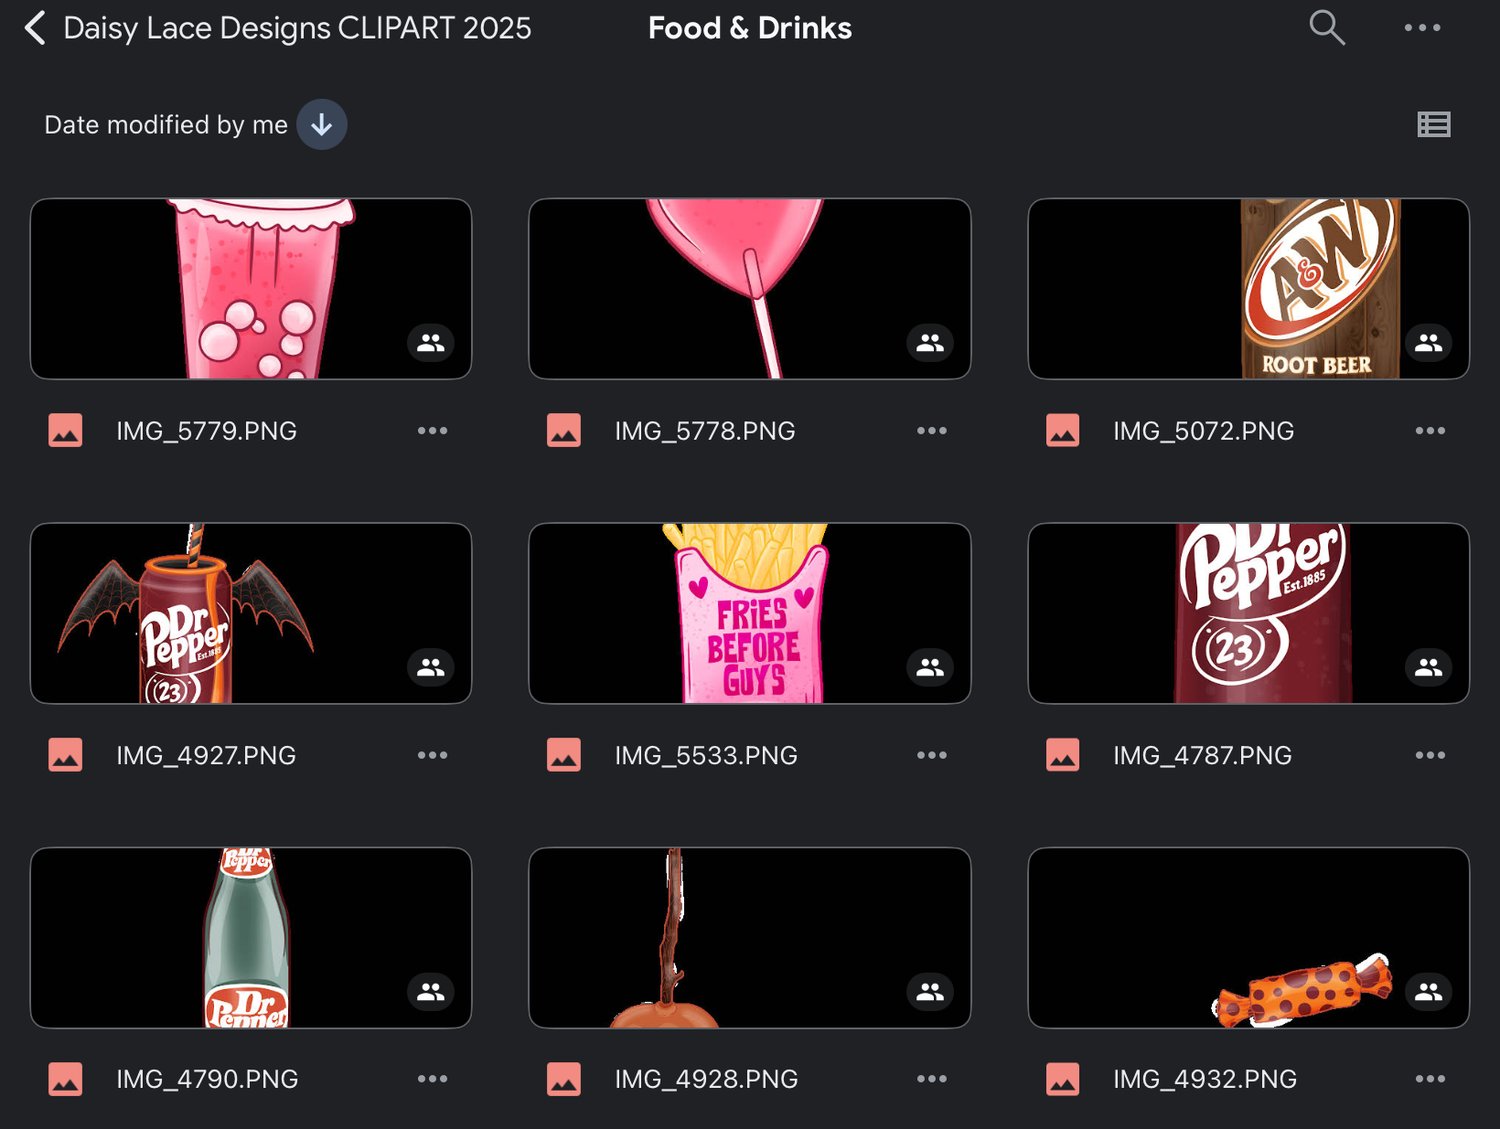Open the Fries Before Guys thumbnail

750,613
